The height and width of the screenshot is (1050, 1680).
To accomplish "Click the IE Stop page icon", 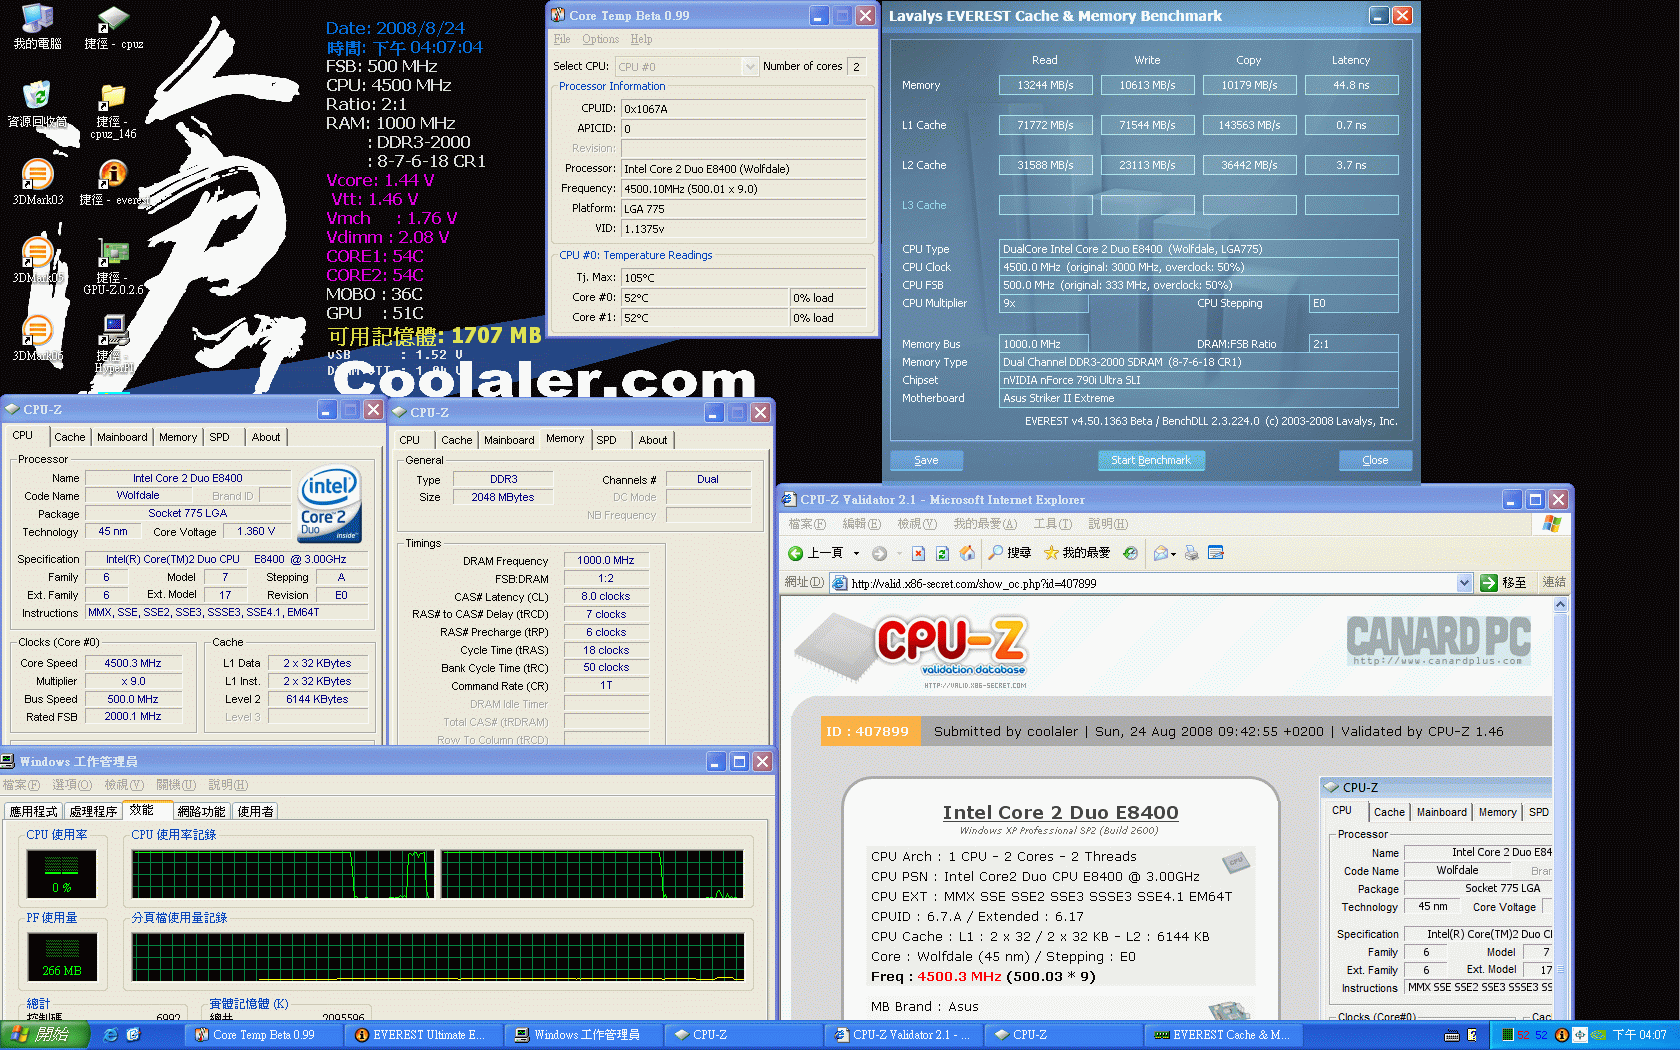I will (x=918, y=553).
